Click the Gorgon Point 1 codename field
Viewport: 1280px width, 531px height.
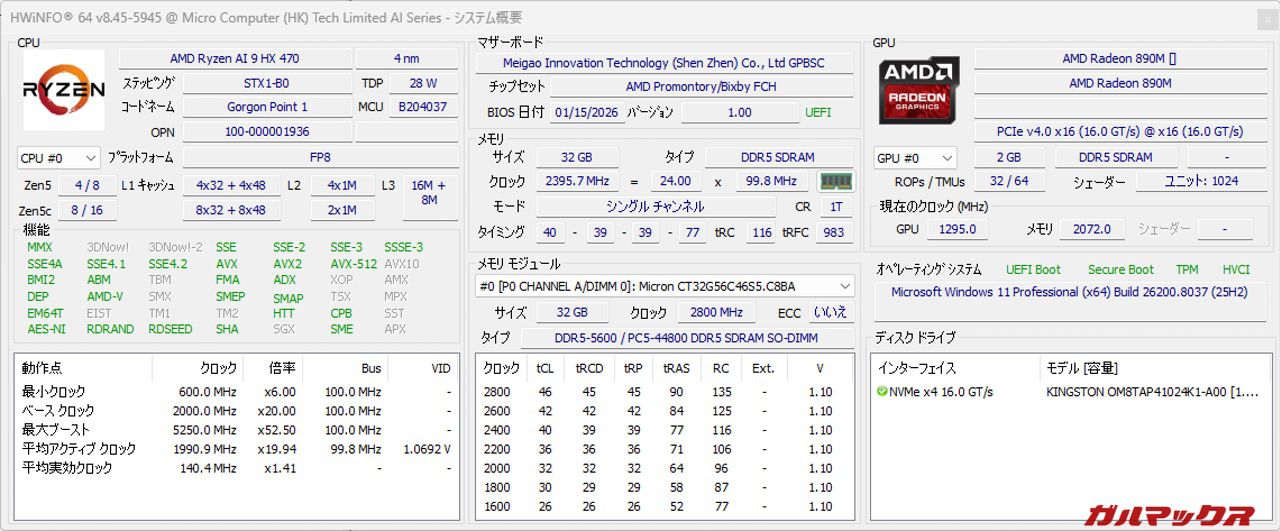click(267, 107)
